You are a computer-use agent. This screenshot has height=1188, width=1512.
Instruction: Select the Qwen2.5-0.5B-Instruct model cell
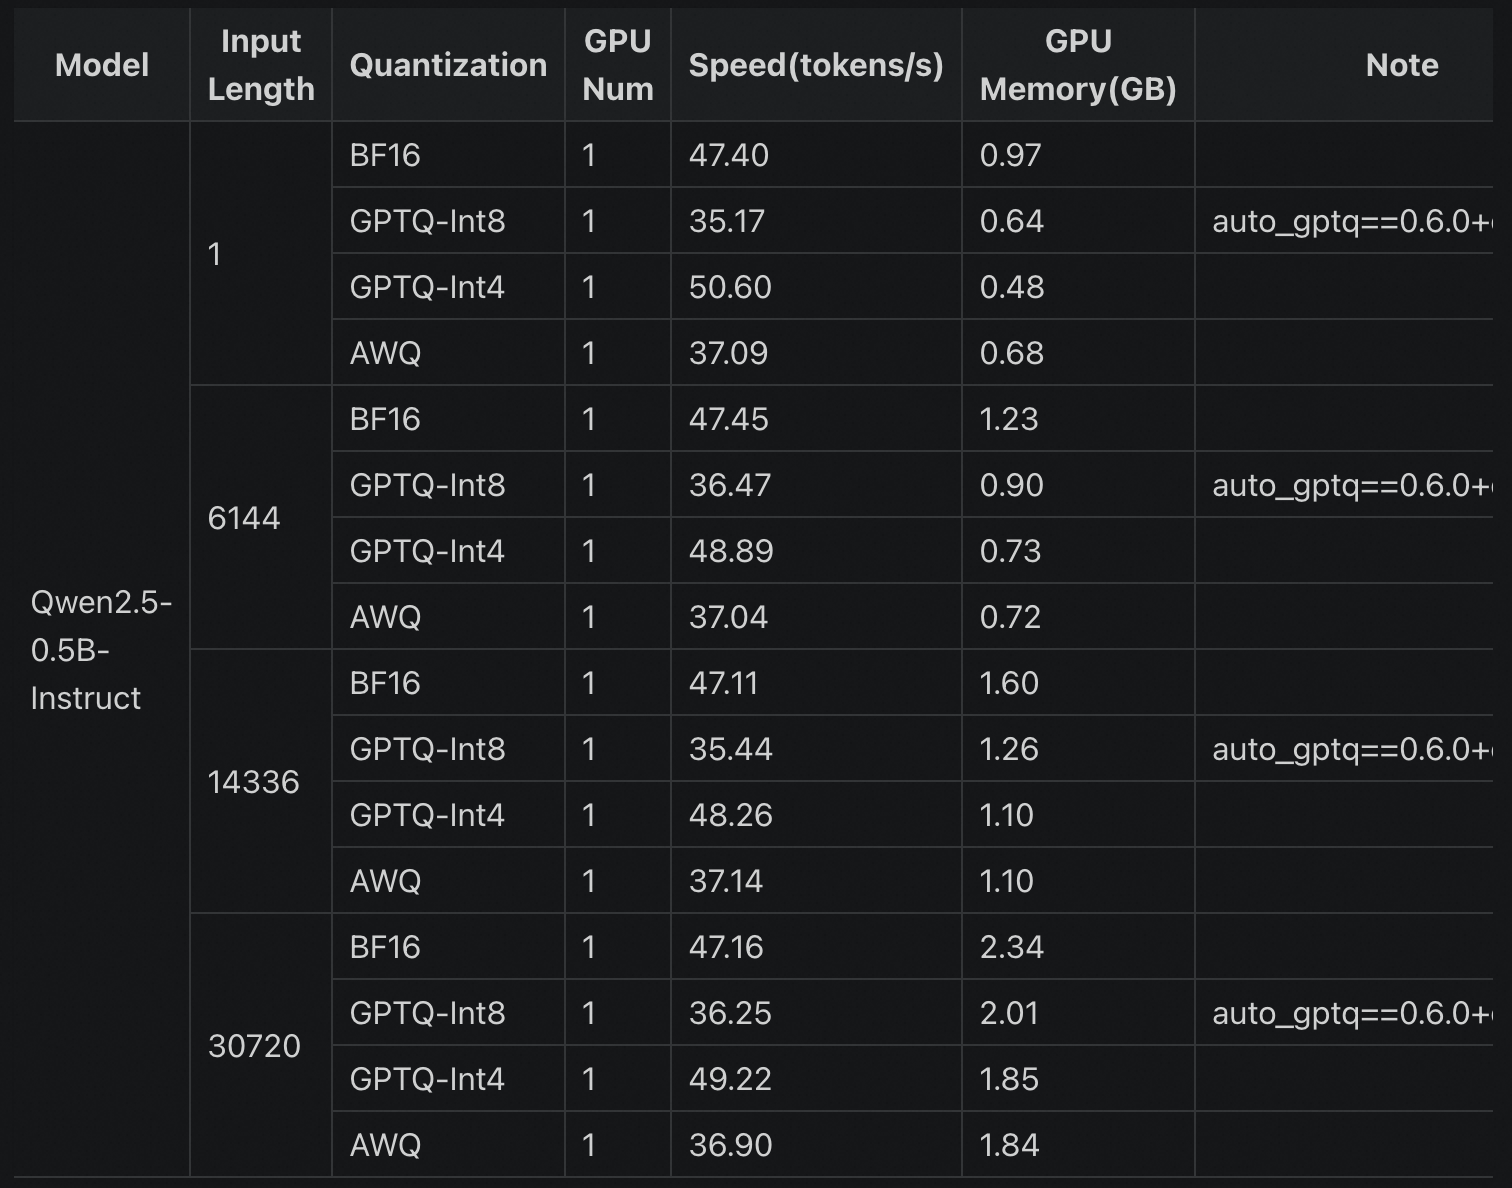101,650
